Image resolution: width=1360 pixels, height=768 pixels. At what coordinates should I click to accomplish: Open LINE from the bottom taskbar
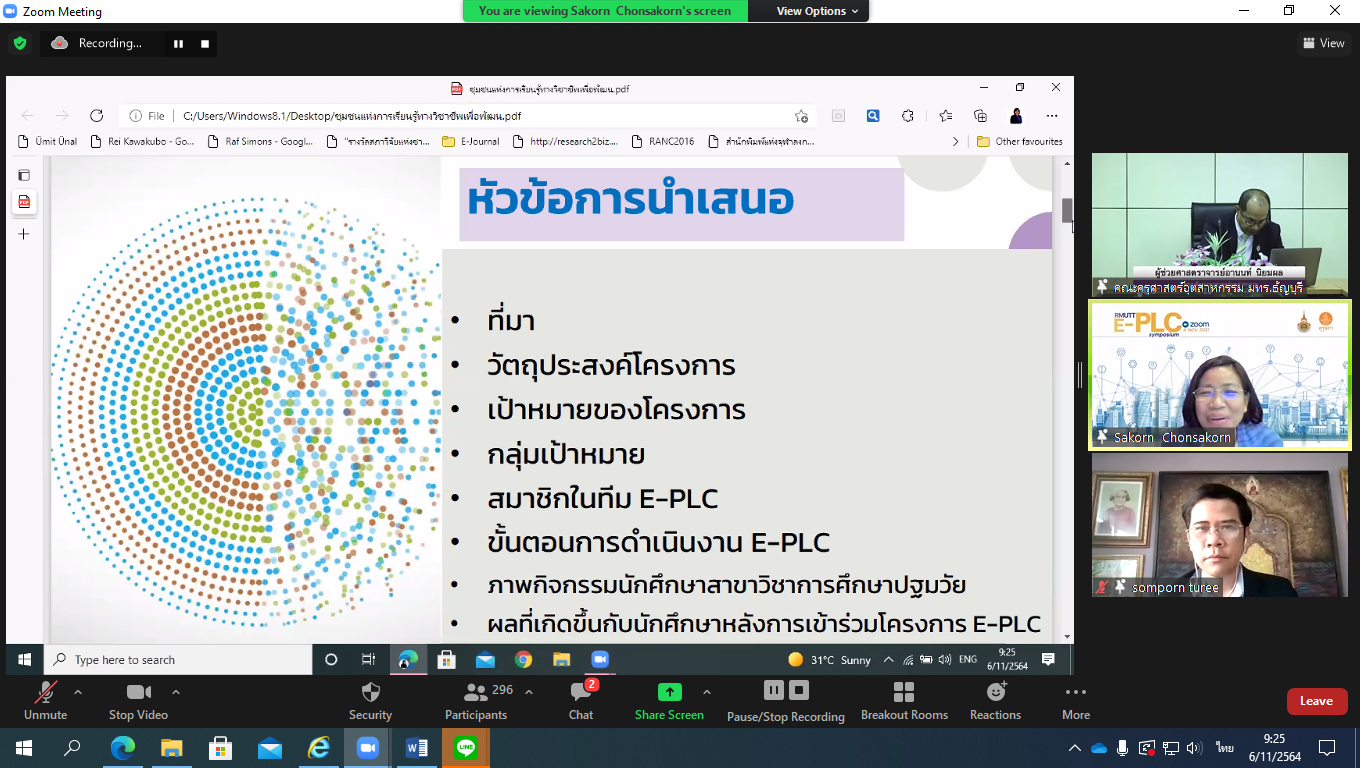pos(466,748)
